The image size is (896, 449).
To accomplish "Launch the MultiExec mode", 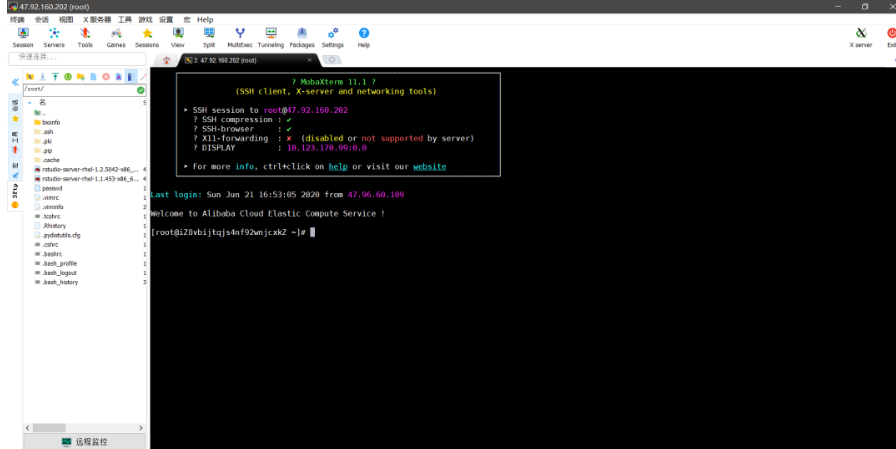I will 240,37.
